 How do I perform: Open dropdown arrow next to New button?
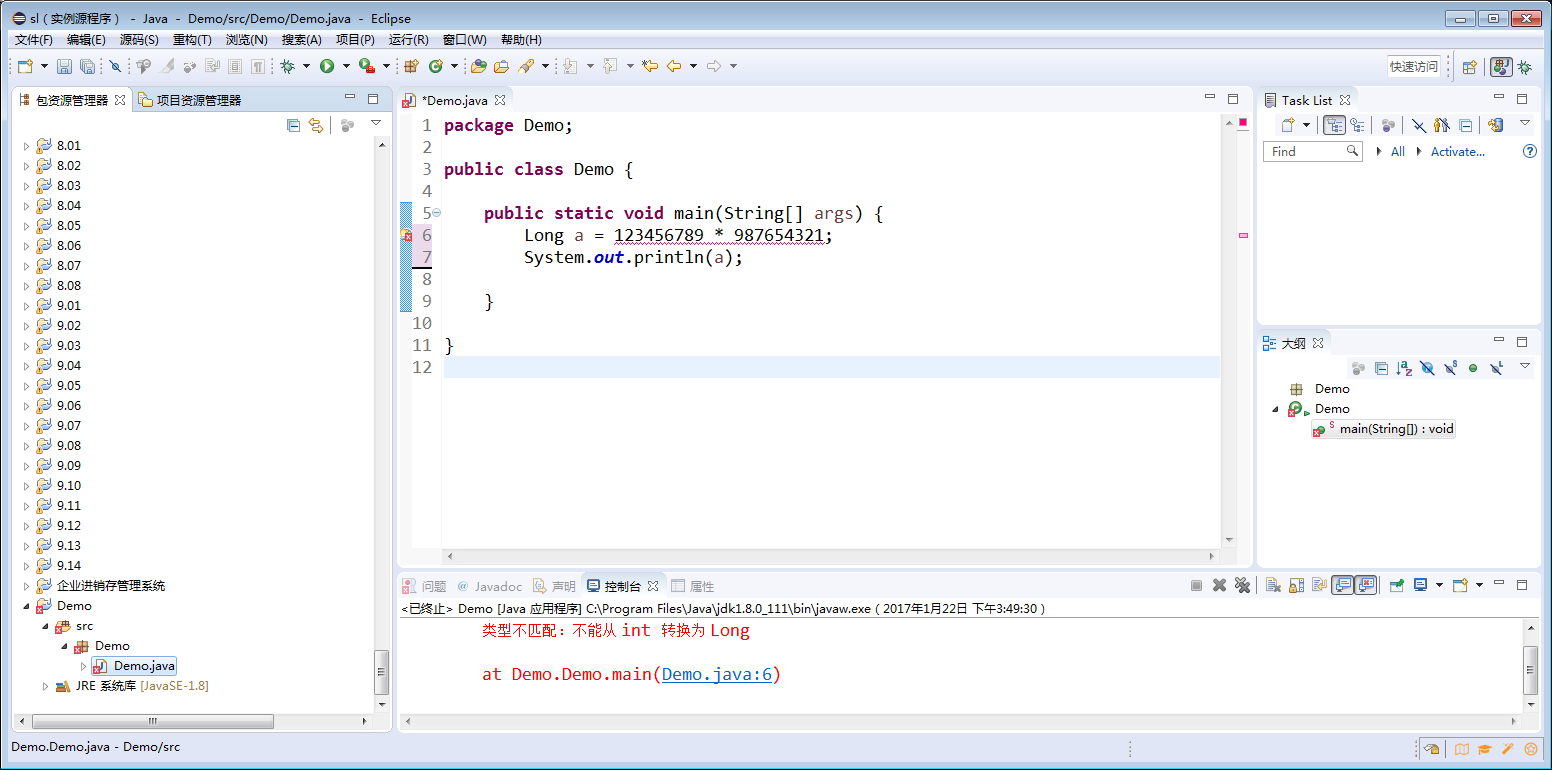[x=44, y=66]
